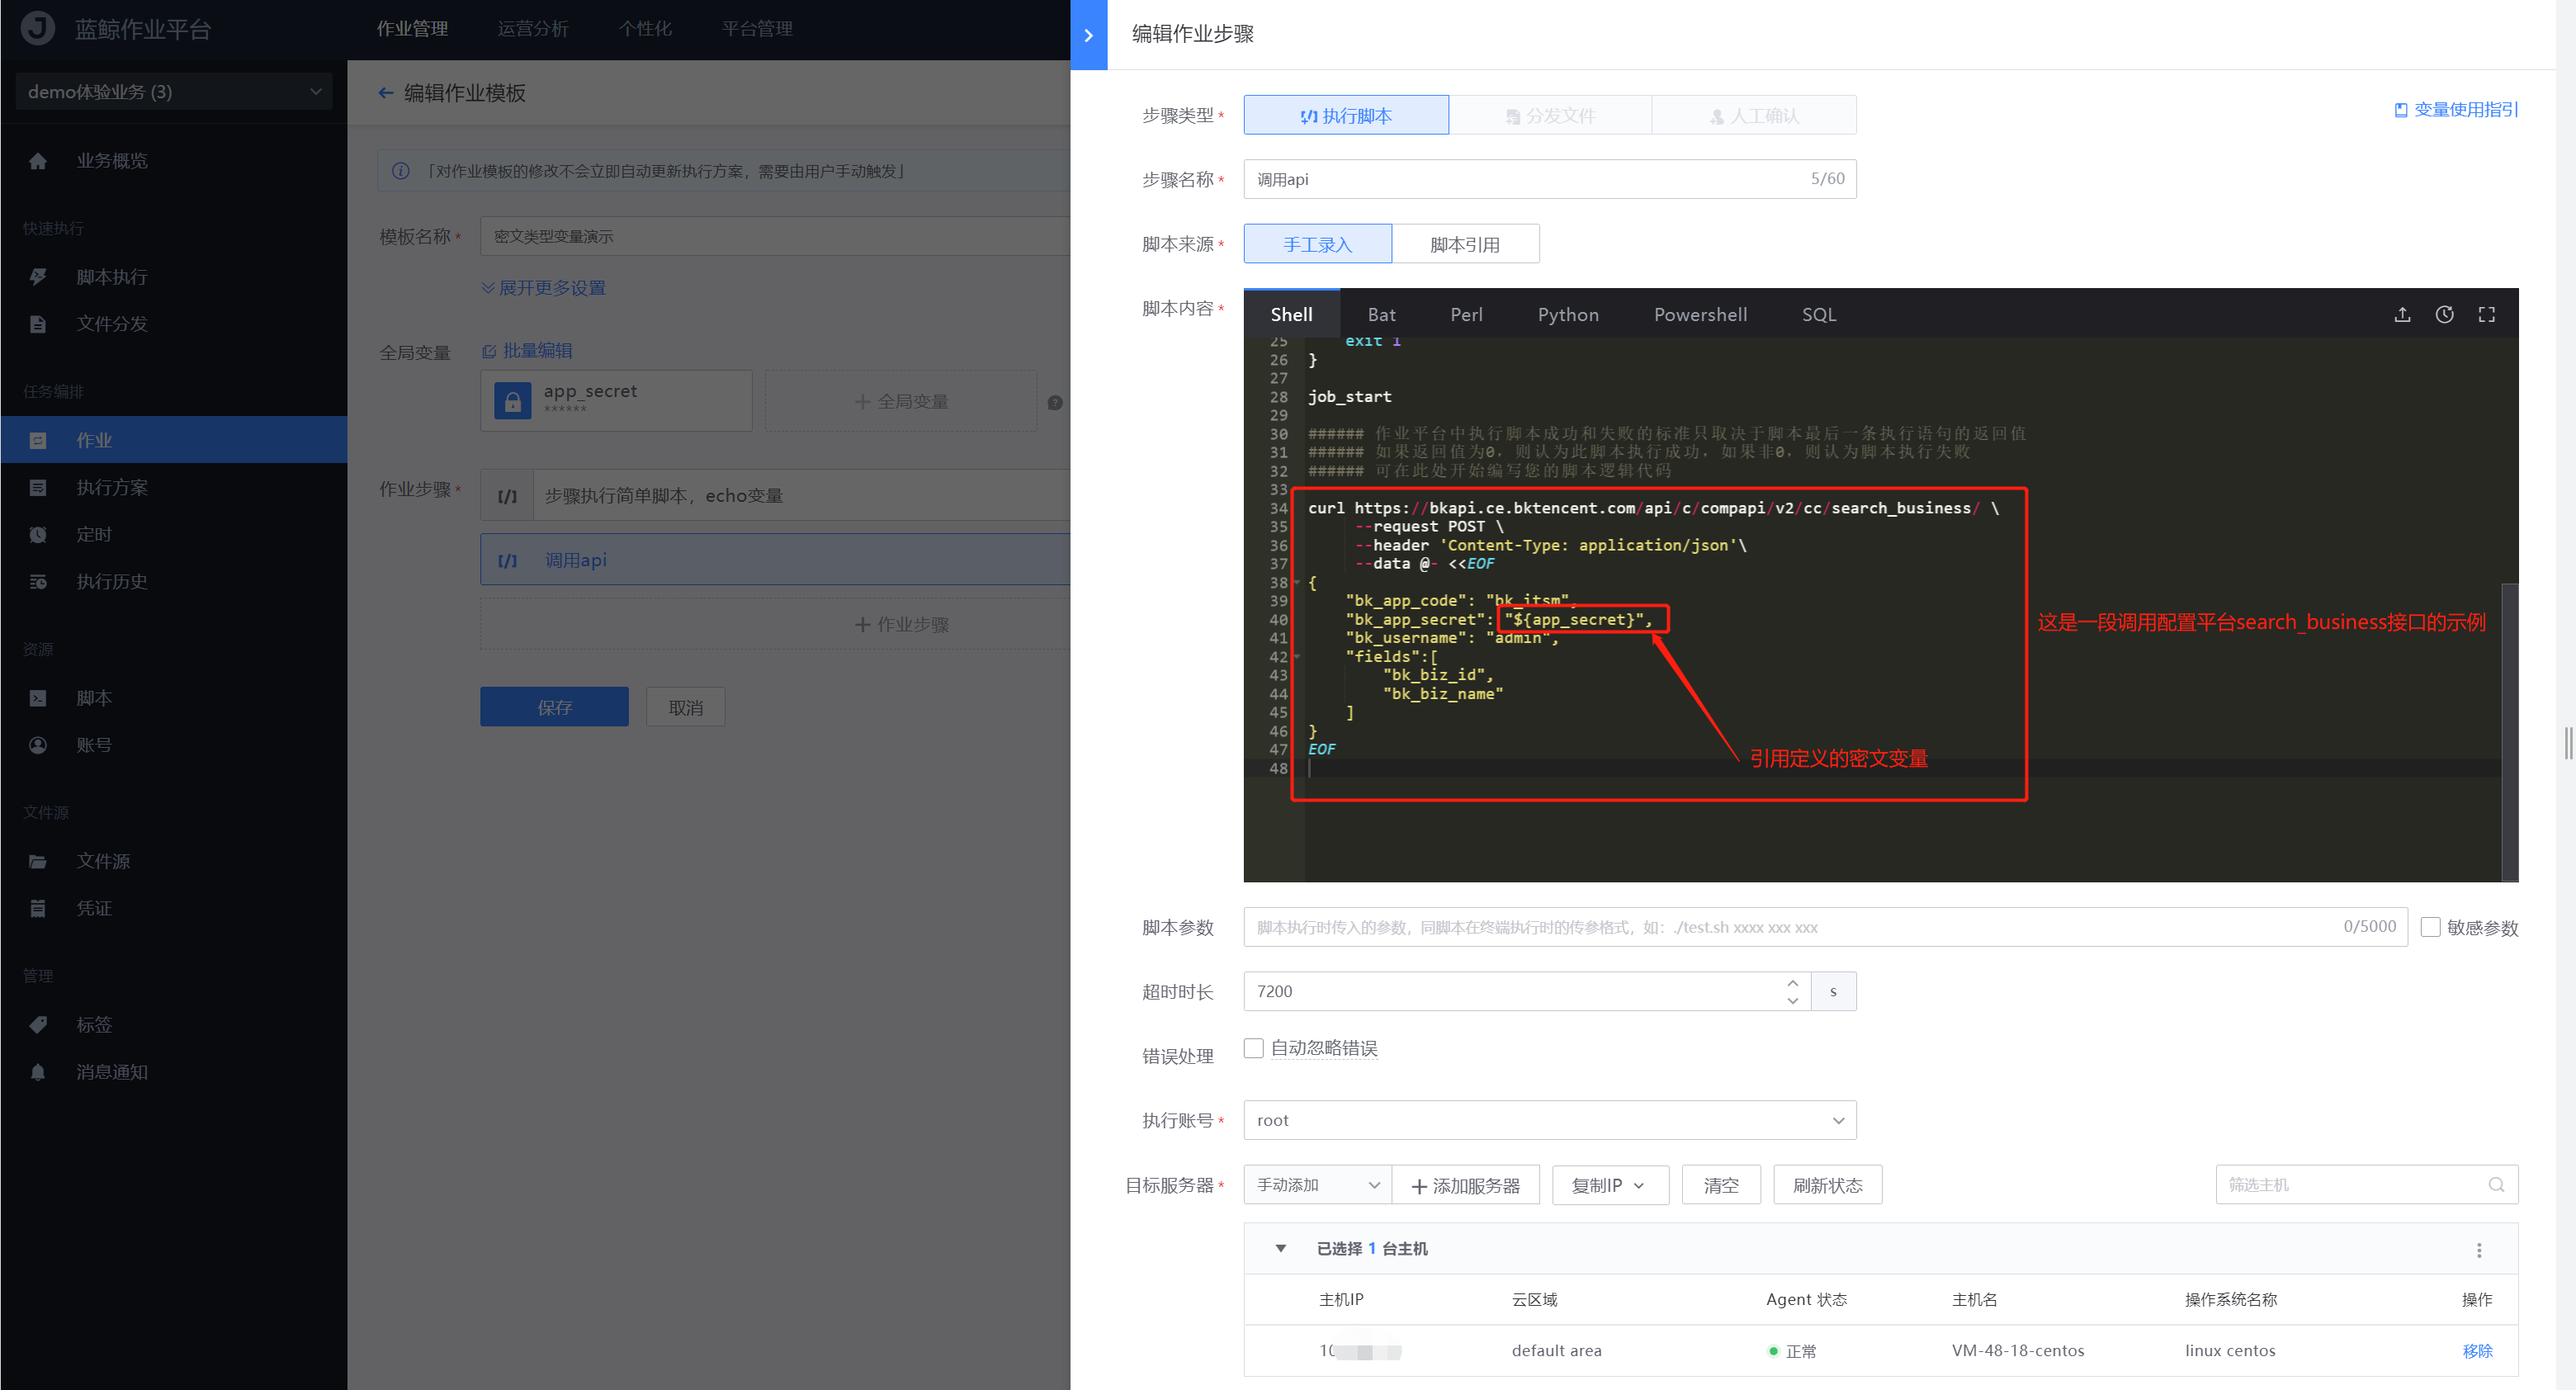Click the upload script icon in editor
Viewport: 2576px width, 1390px height.
click(x=2402, y=314)
